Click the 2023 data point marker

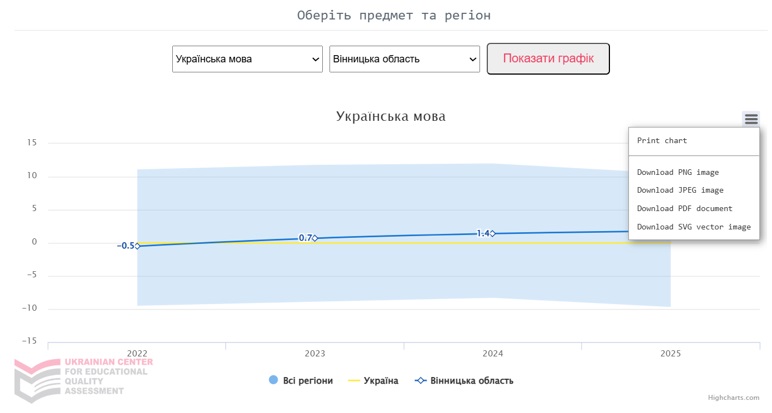[x=315, y=238]
